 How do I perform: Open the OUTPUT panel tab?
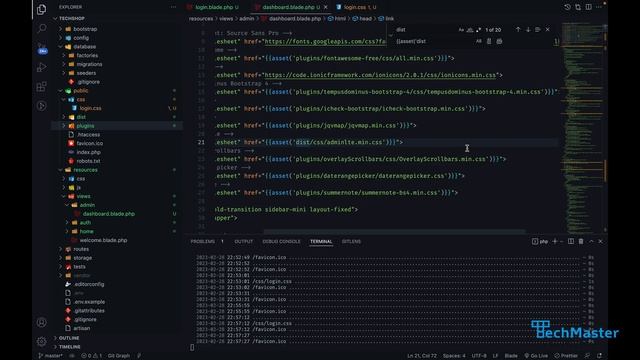coord(244,241)
